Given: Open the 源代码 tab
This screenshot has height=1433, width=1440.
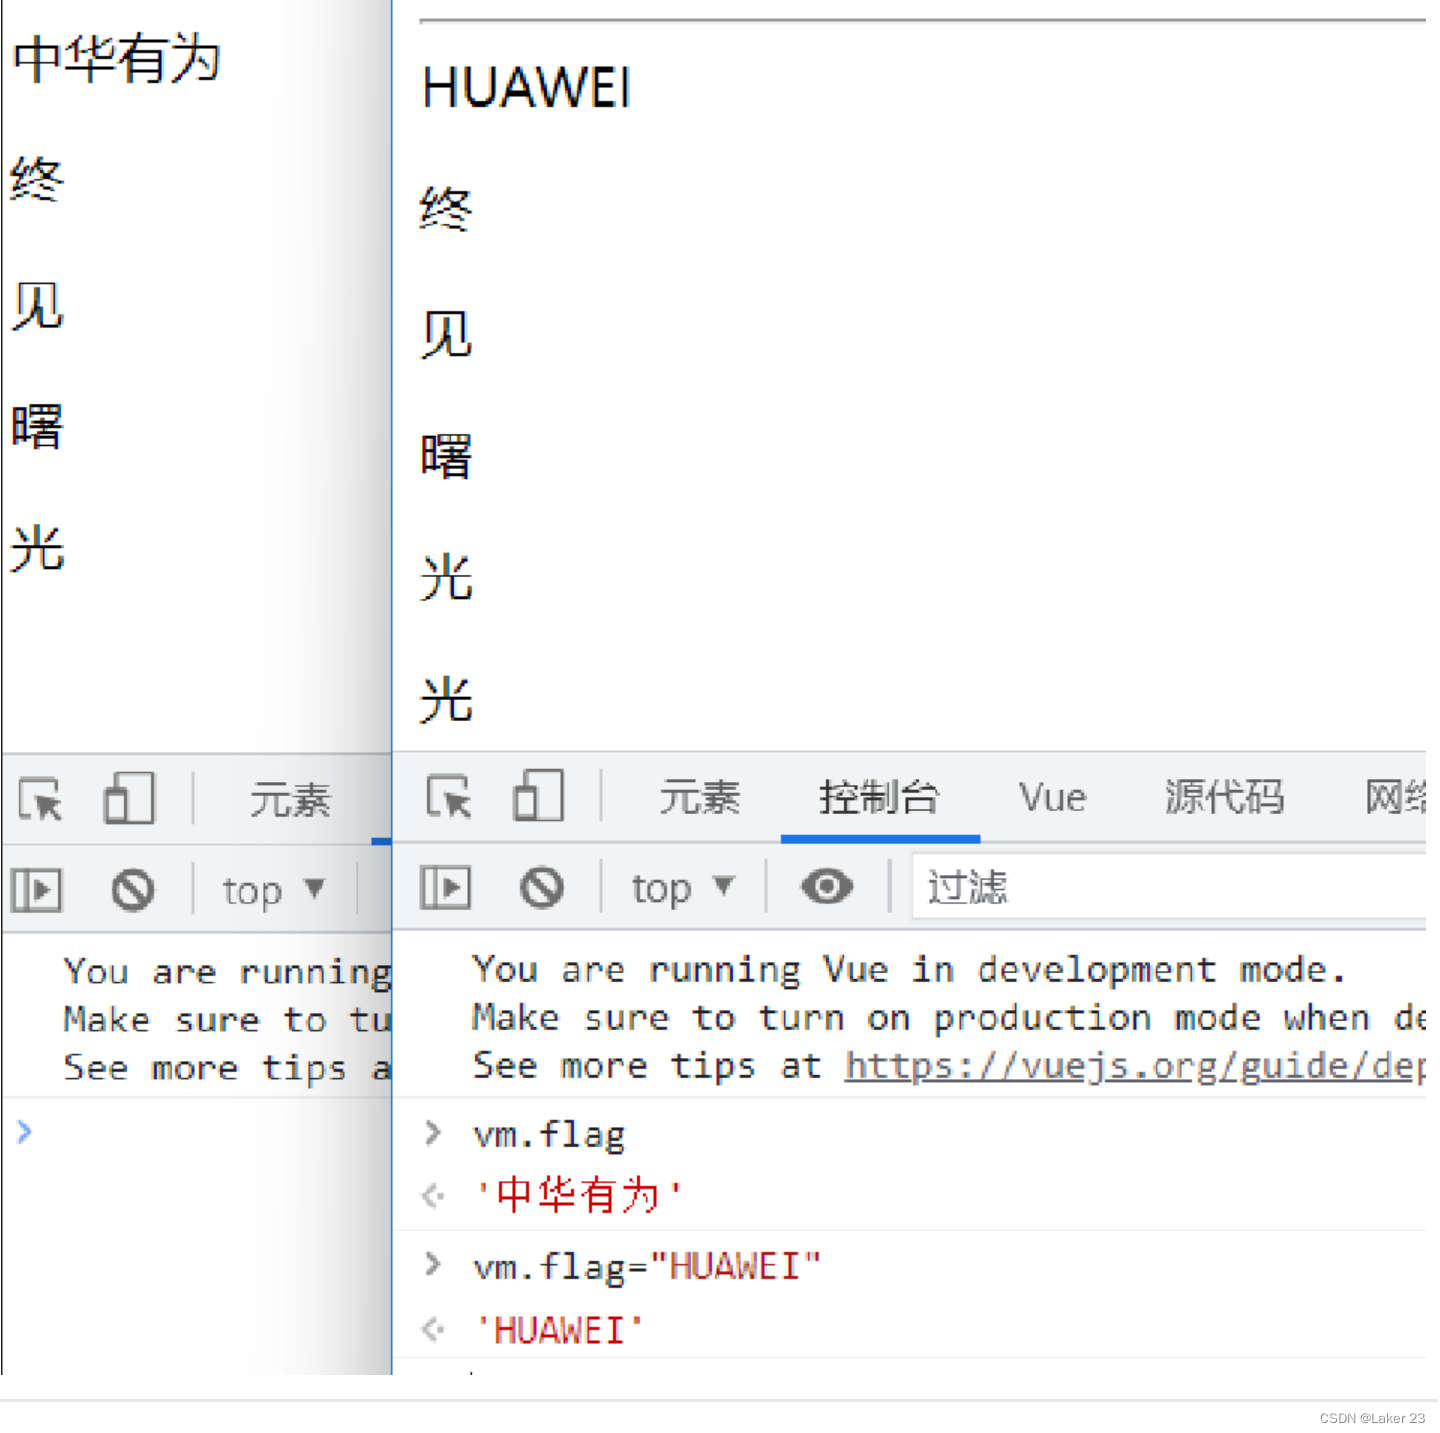Looking at the screenshot, I should (x=1224, y=797).
